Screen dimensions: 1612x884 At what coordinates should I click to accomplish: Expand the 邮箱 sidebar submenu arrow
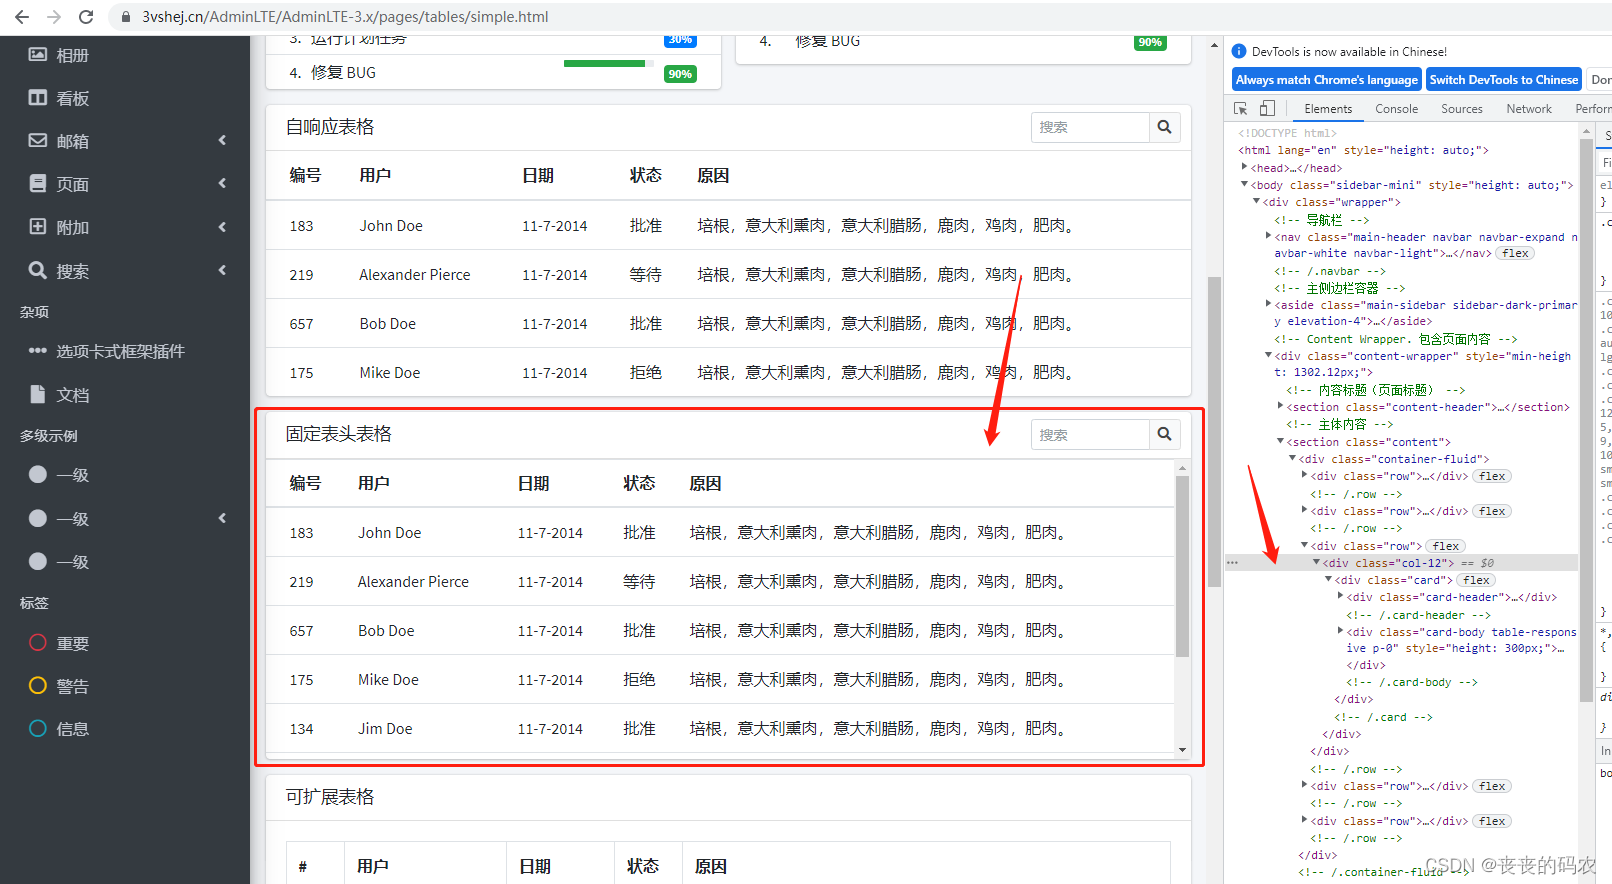point(222,141)
